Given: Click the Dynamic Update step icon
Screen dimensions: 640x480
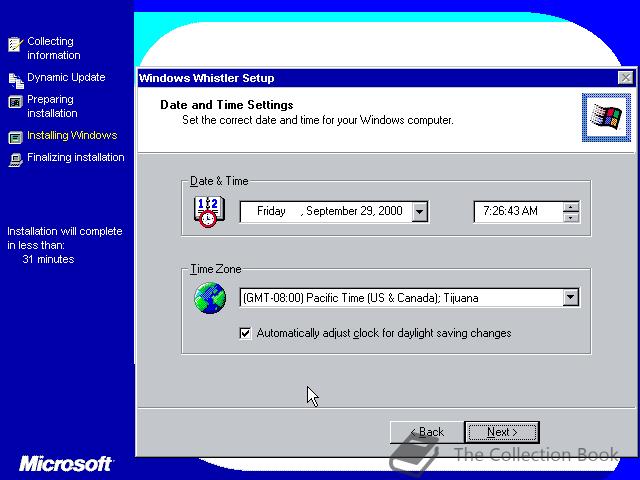Looking at the screenshot, I should tap(16, 80).
